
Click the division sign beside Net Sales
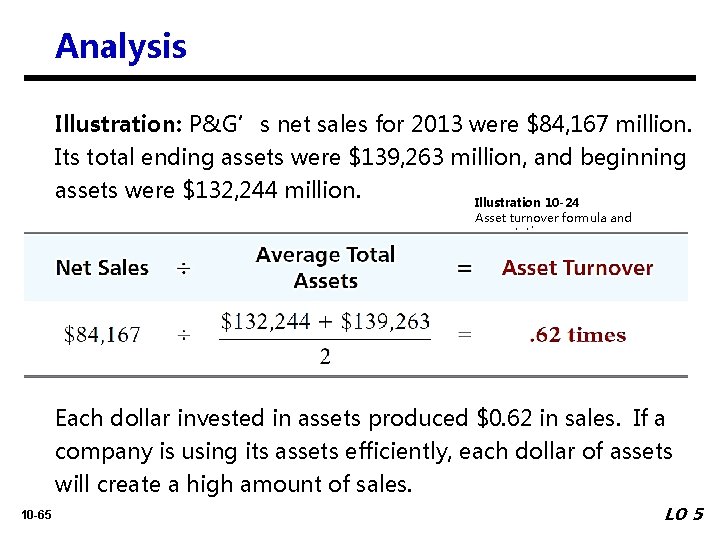click(x=184, y=268)
